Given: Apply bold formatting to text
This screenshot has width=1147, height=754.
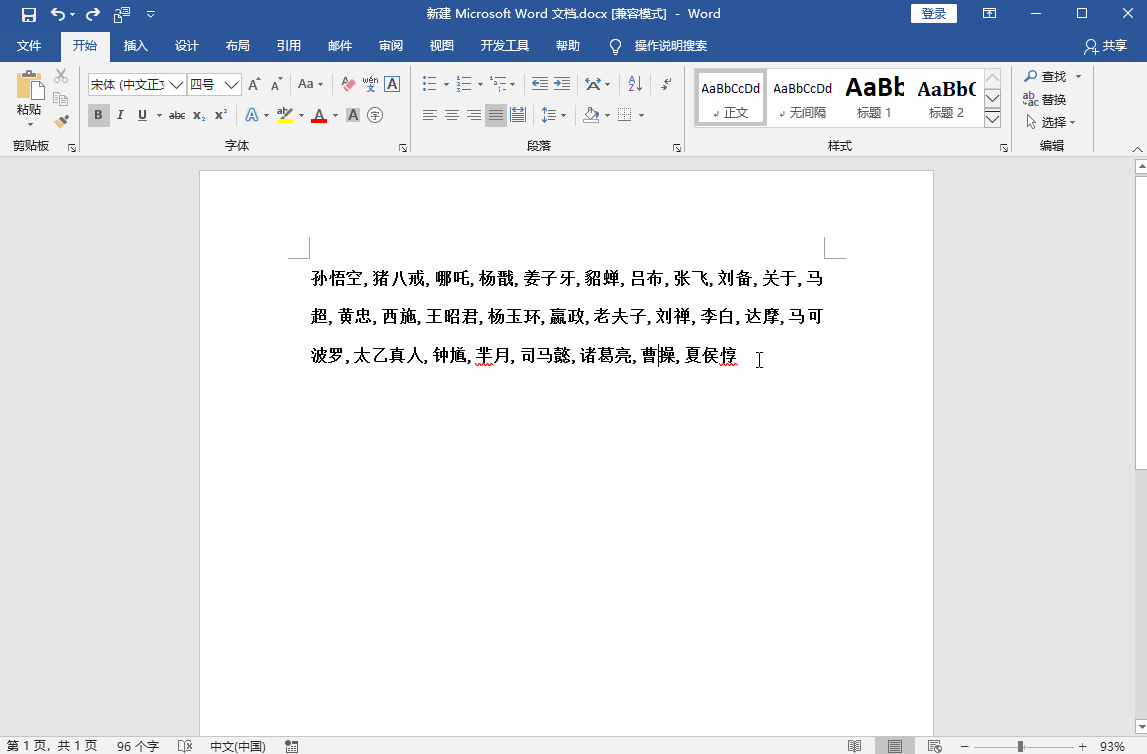Looking at the screenshot, I should (98, 115).
